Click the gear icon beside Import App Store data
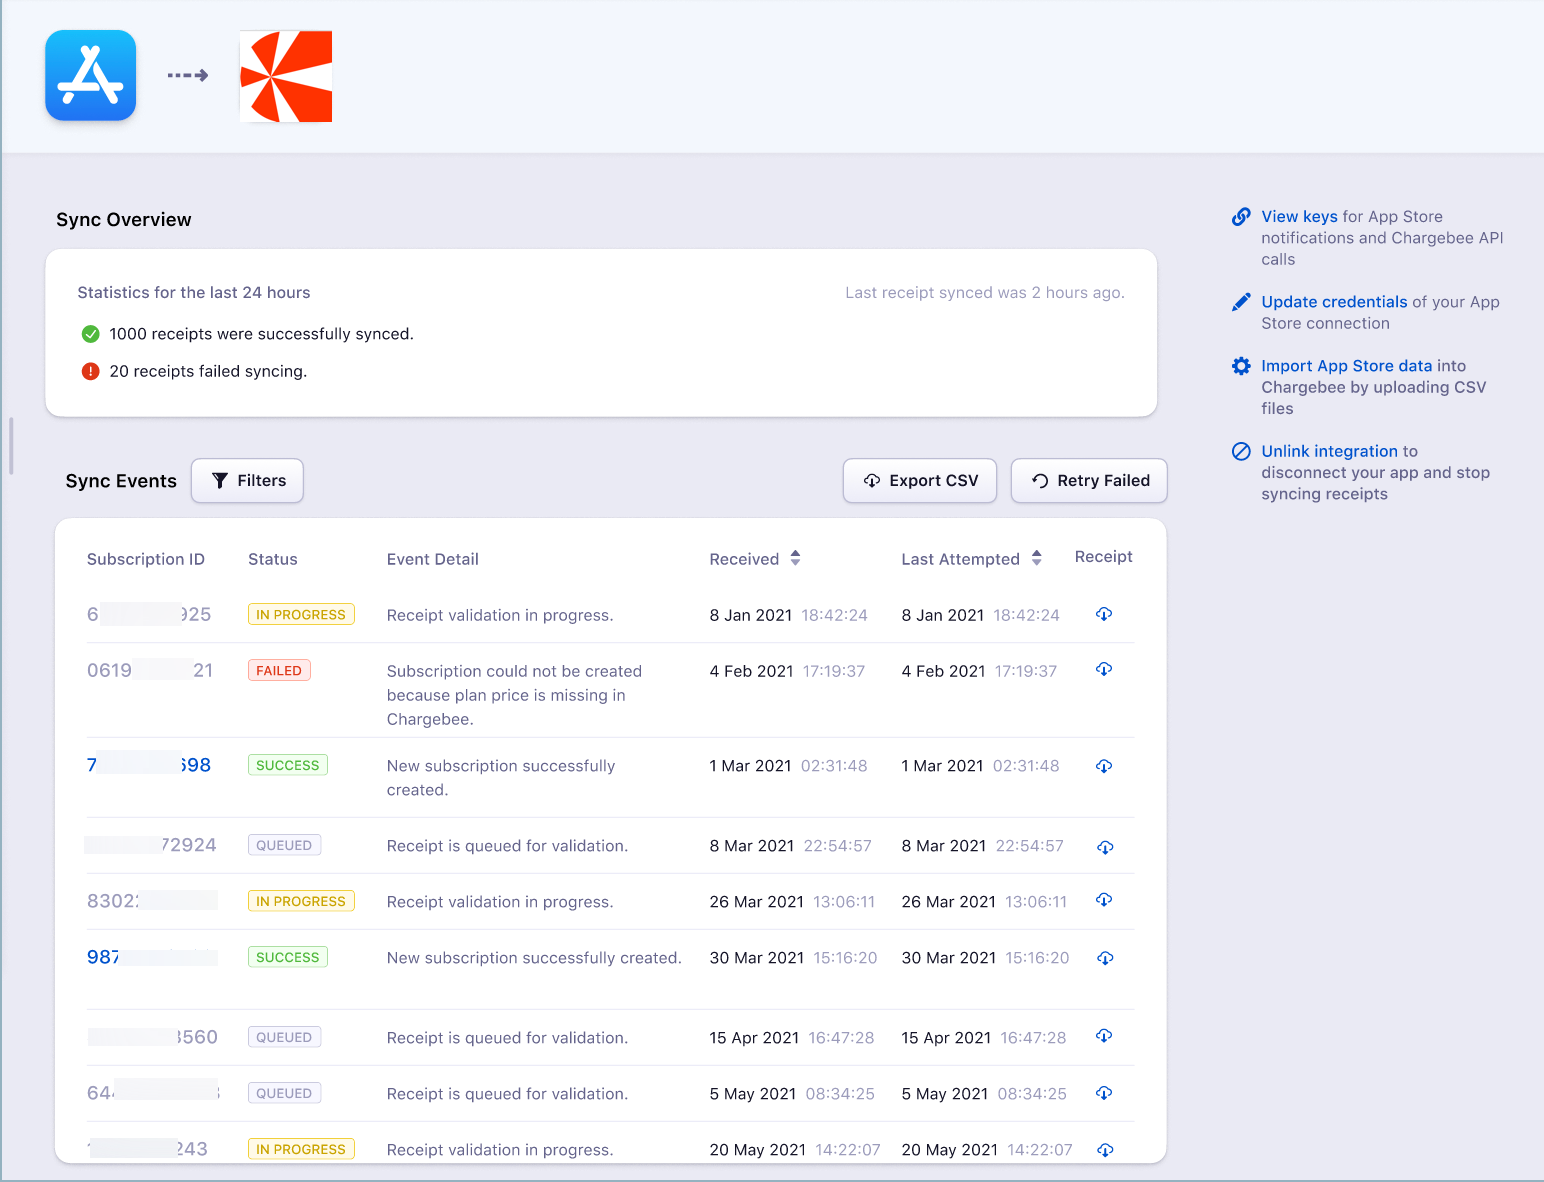The width and height of the screenshot is (1544, 1182). [x=1241, y=366]
